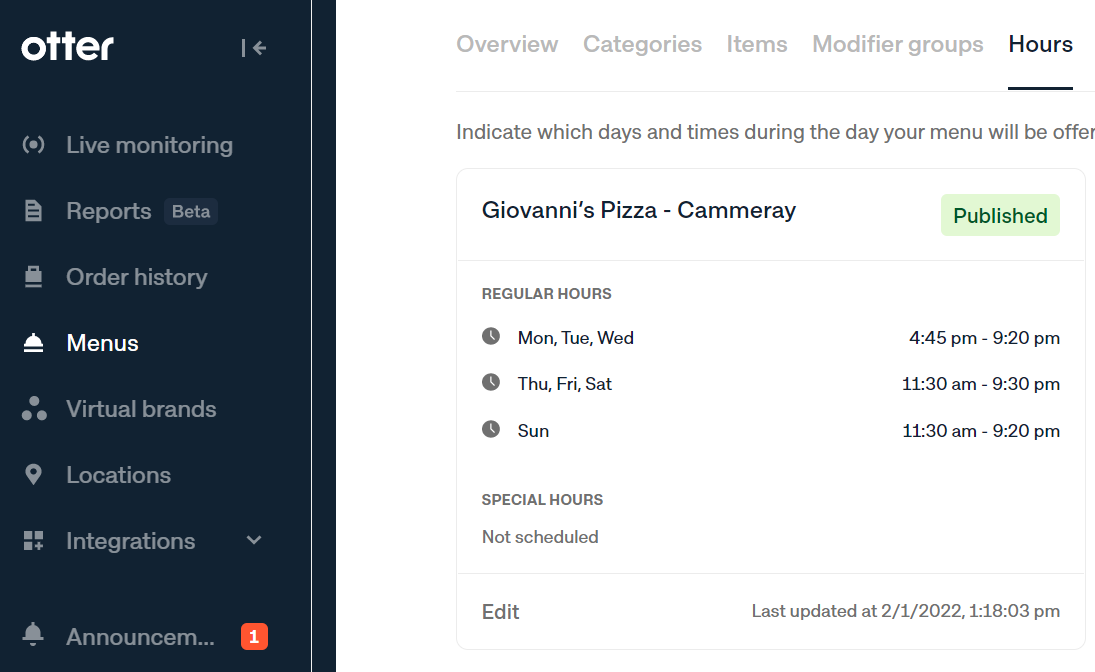
Task: Click the Menus bell cloche icon
Action: pos(34,343)
